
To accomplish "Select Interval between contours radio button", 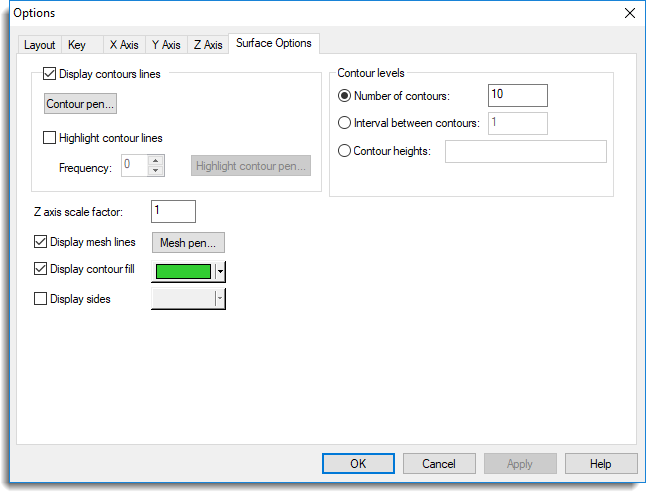I will coord(346,123).
